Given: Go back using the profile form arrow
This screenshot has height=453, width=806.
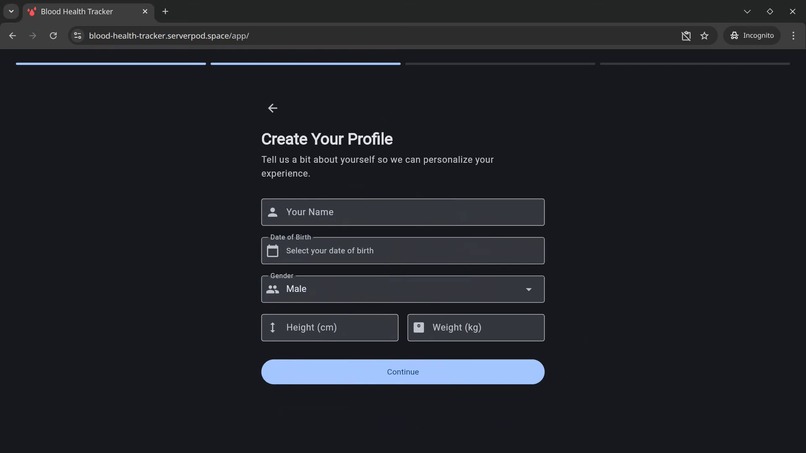Looking at the screenshot, I should [272, 108].
